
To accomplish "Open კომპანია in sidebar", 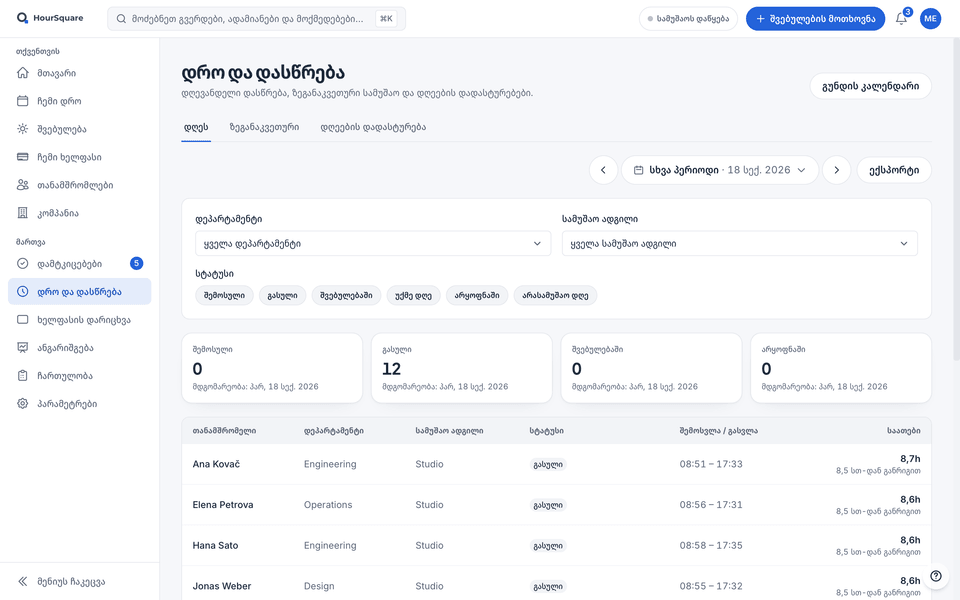I will click(80, 213).
